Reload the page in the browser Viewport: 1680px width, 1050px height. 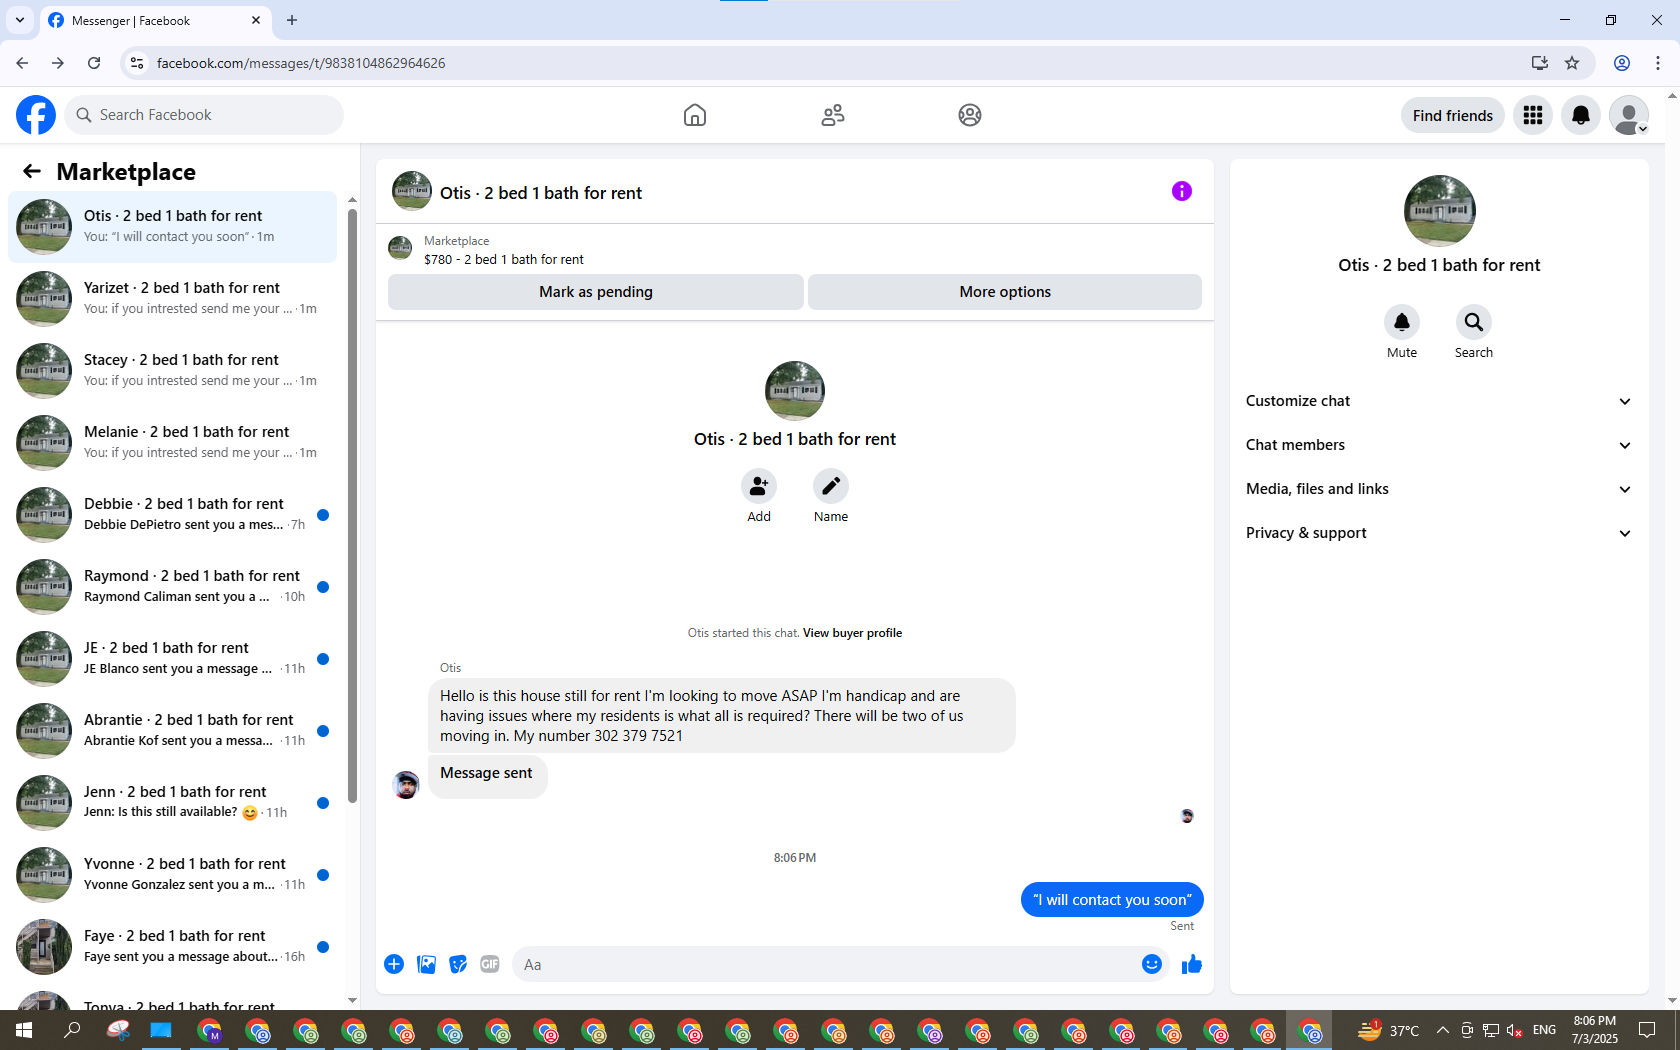[x=94, y=63]
